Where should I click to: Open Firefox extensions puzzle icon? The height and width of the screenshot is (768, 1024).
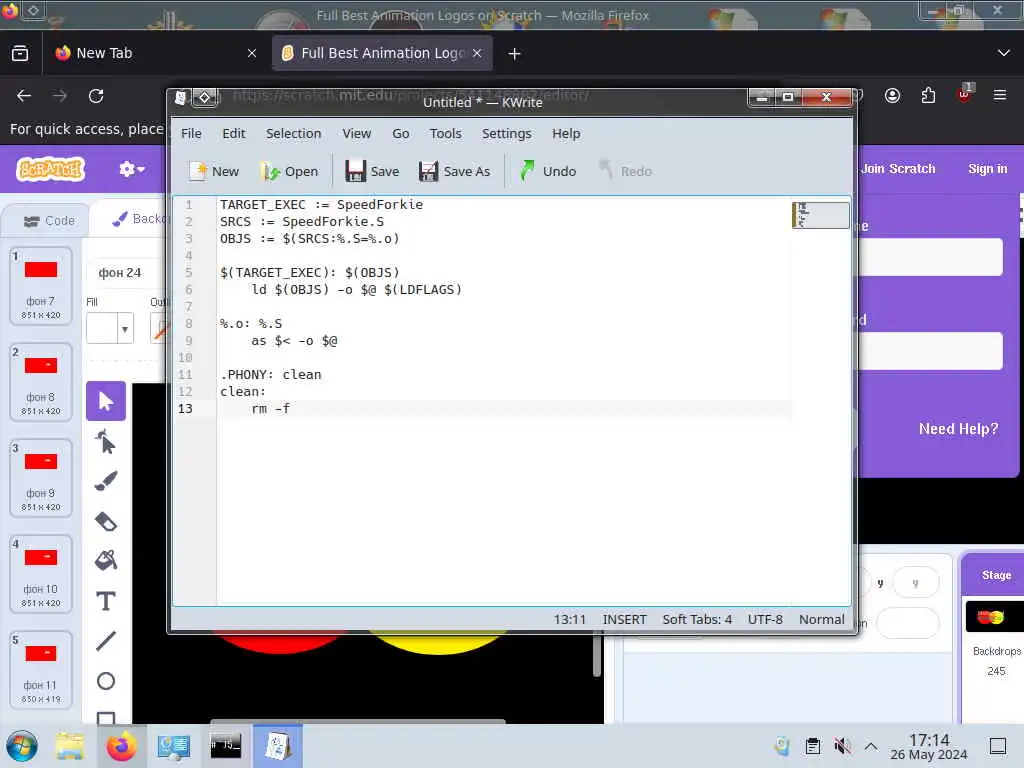point(928,96)
